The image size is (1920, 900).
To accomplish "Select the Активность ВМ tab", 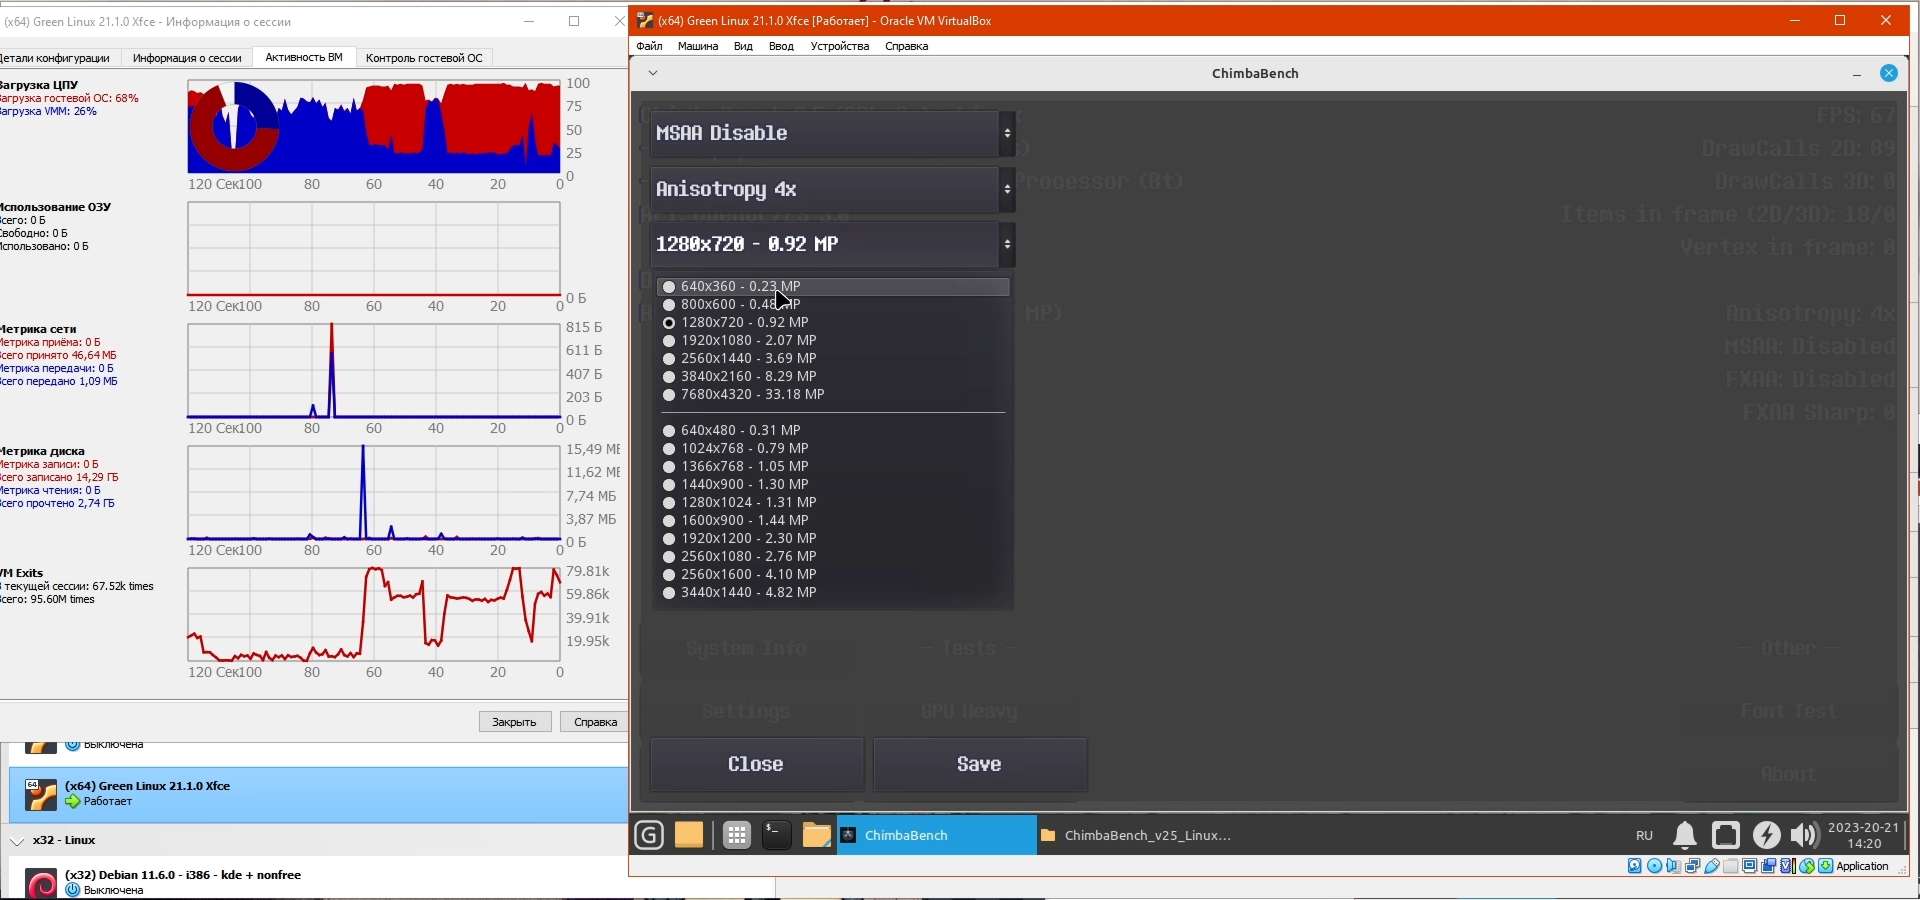I will pos(304,57).
